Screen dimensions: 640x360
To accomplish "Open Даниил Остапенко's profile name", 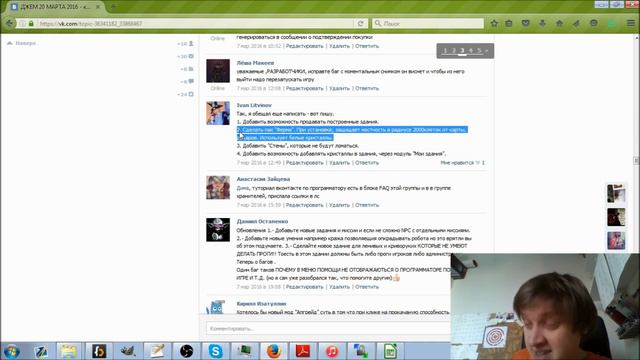I will click(262, 221).
